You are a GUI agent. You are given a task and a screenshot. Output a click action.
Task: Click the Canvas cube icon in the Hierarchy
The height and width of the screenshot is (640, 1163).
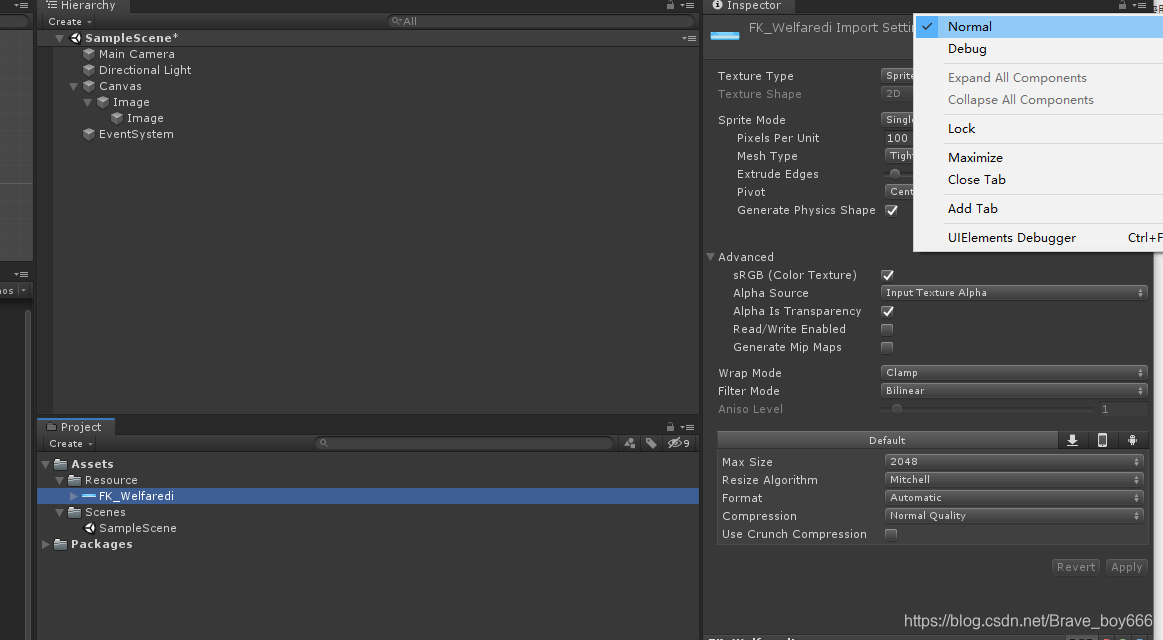click(89, 86)
